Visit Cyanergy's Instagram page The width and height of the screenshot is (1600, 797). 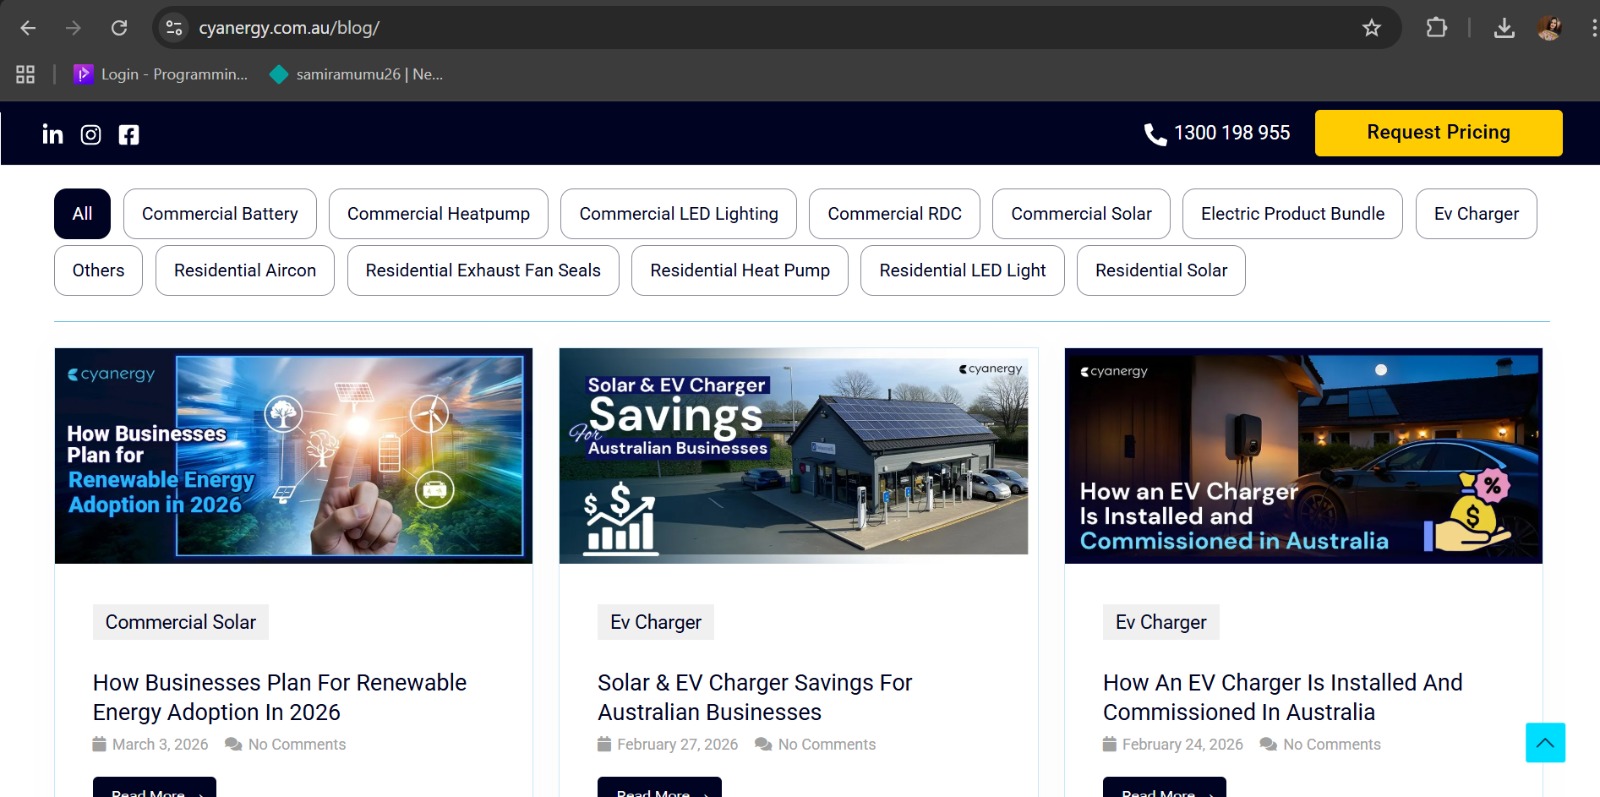point(91,134)
